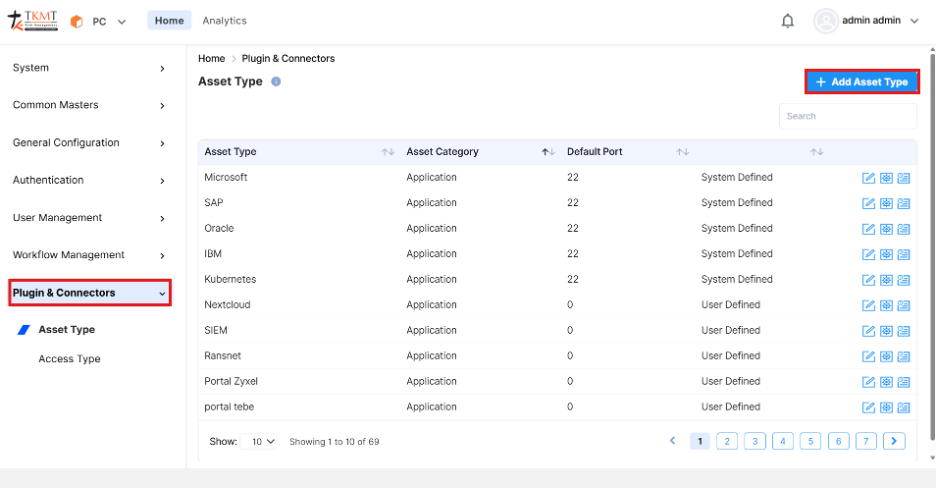Open the Show rows-per-page dropdown
The height and width of the screenshot is (488, 936).
259,441
